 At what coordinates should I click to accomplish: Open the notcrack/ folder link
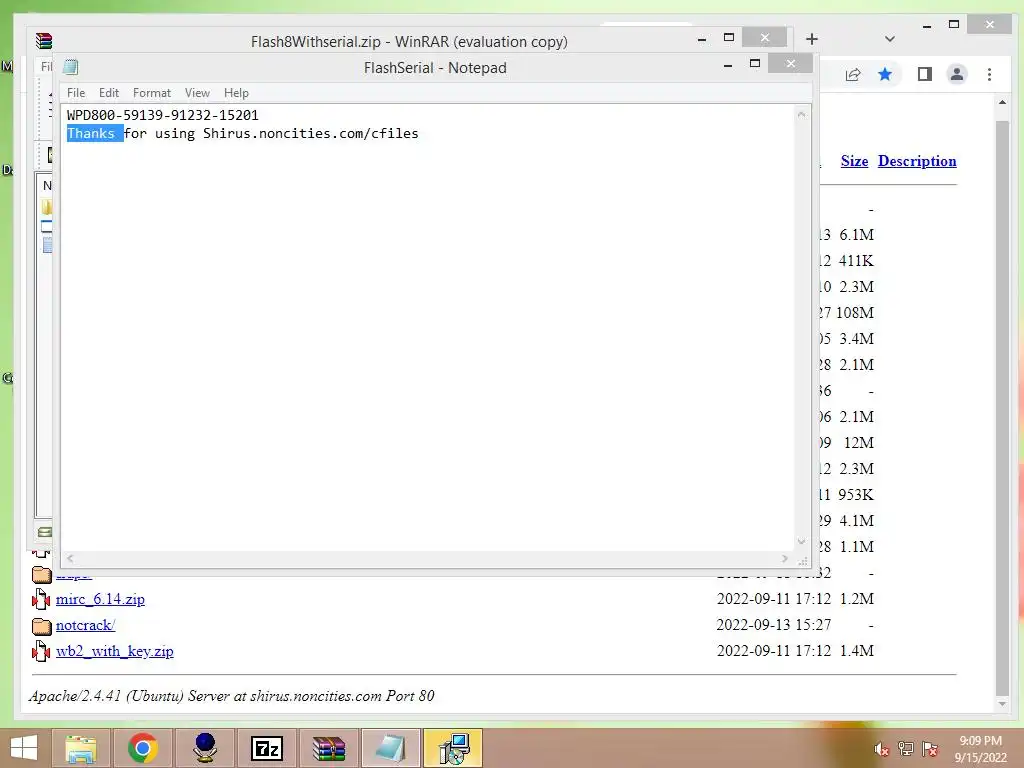85,625
